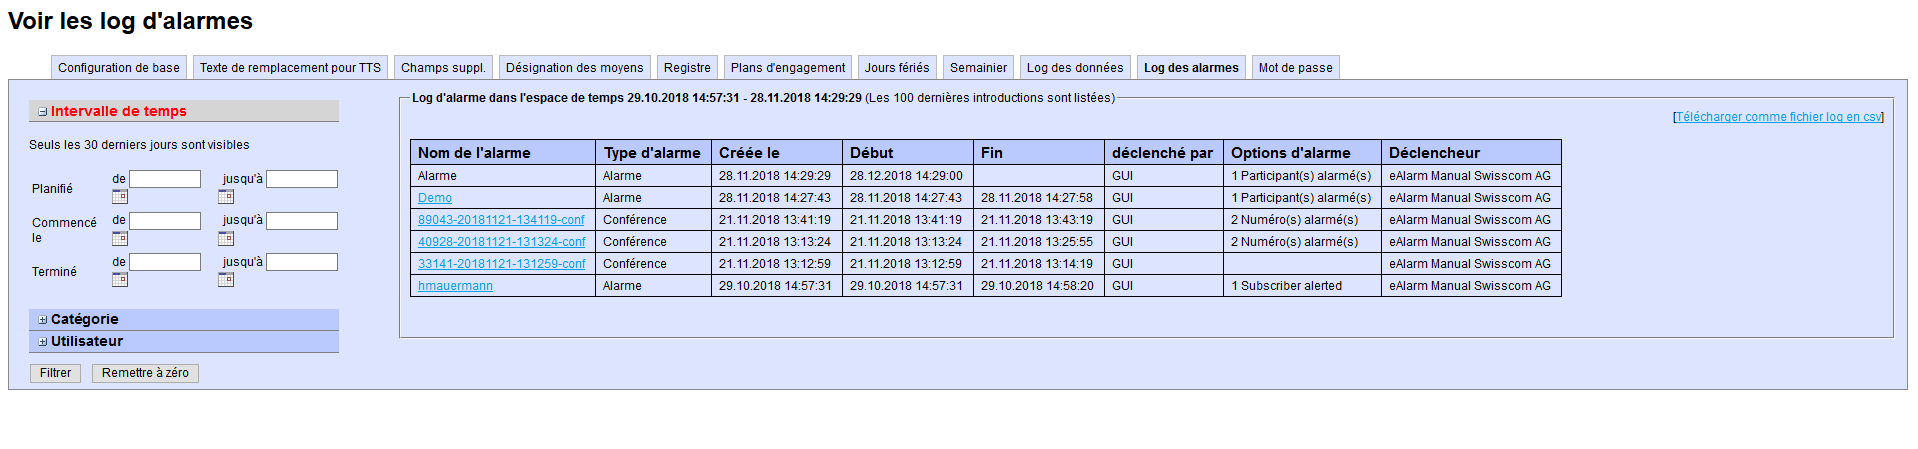Go to the Log des données tab
Viewport: 1918px width, 449px height.
coord(1074,68)
